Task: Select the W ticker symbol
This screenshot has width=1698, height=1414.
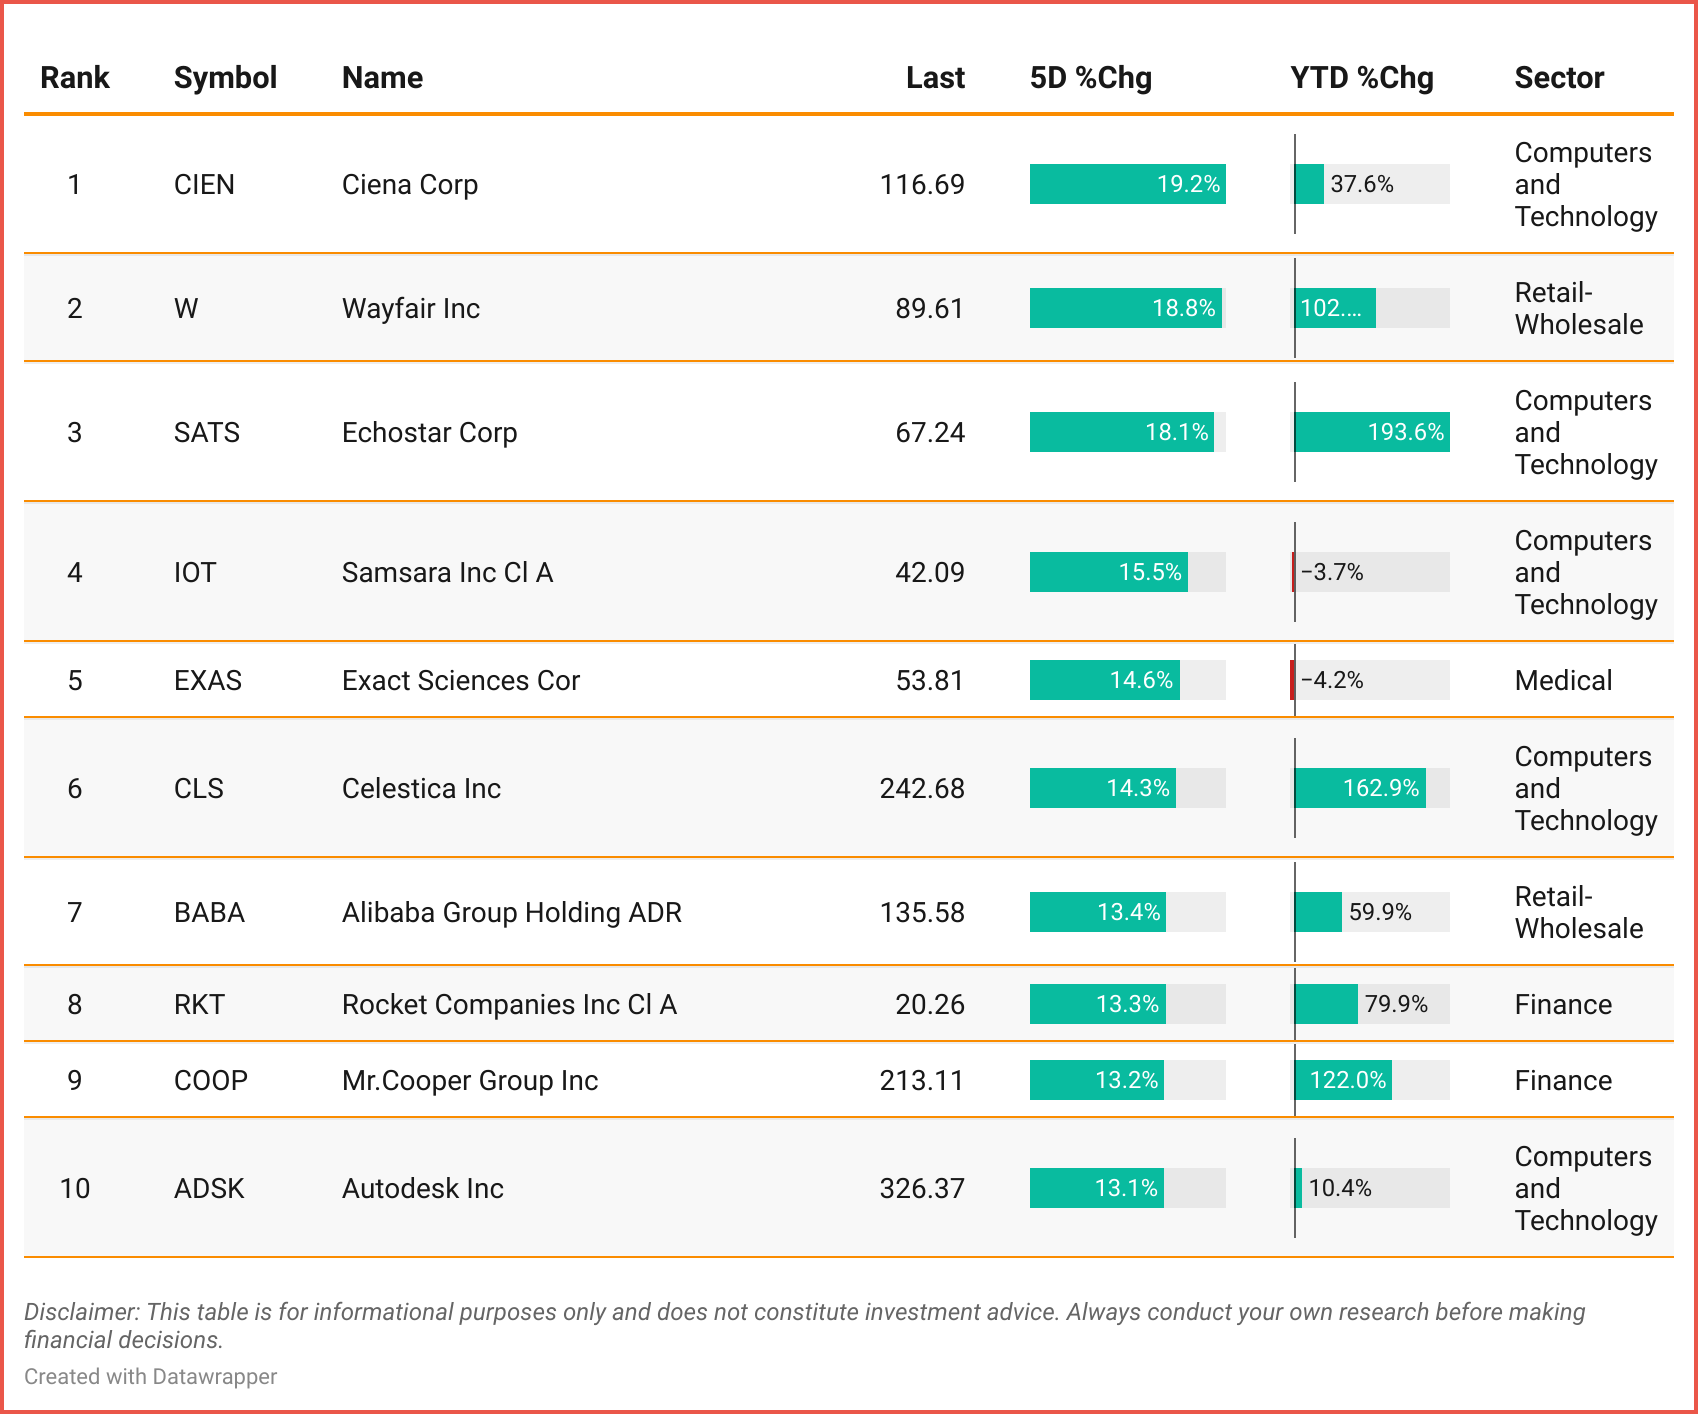Action: pyautogui.click(x=186, y=308)
